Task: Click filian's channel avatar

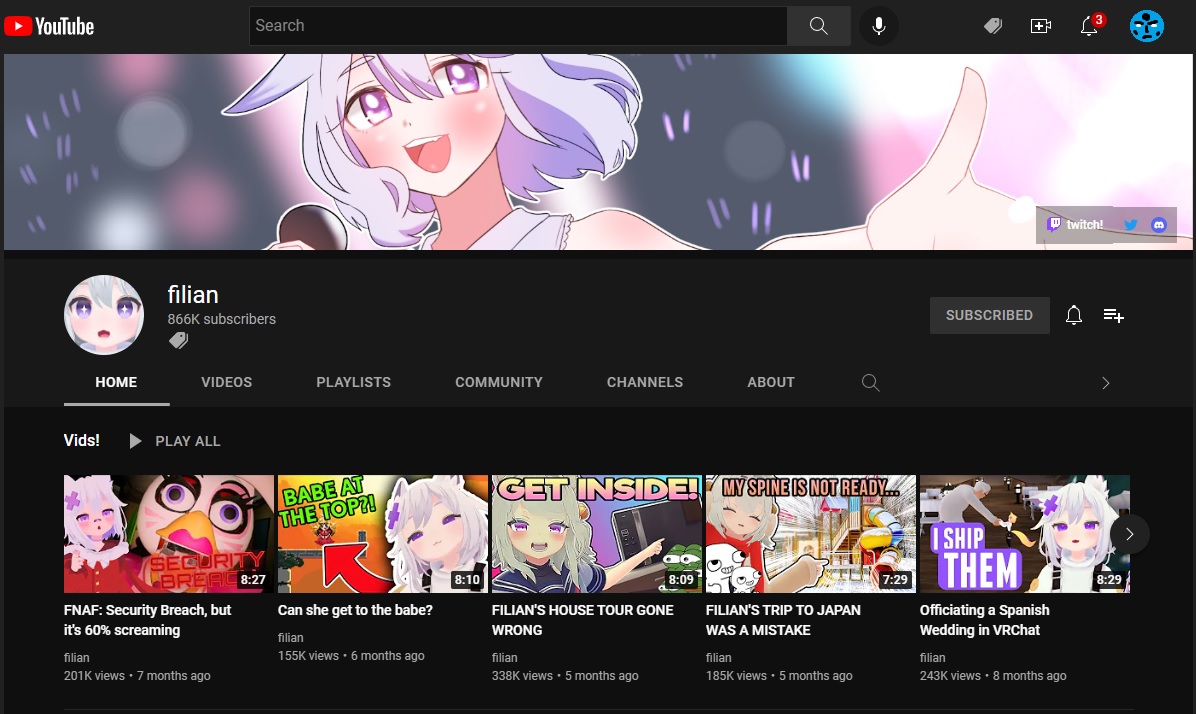Action: click(x=104, y=315)
